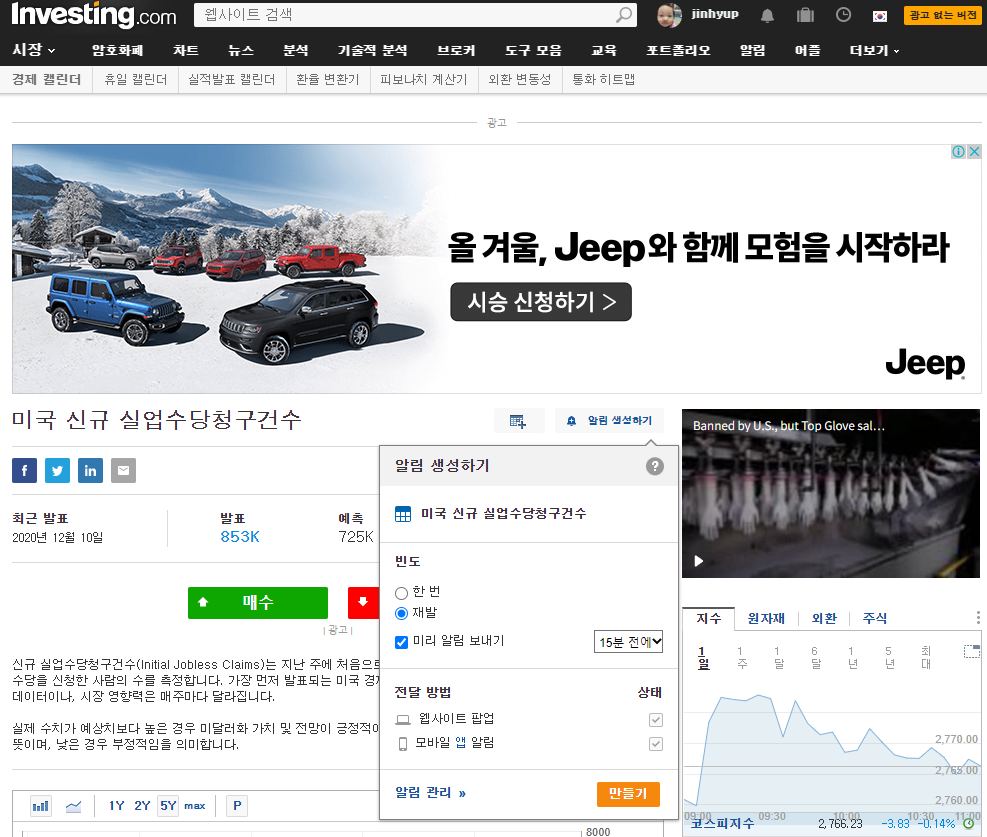Open 실적발표 캘린더 submenu
Image resolution: width=987 pixels, height=837 pixels.
coord(232,79)
